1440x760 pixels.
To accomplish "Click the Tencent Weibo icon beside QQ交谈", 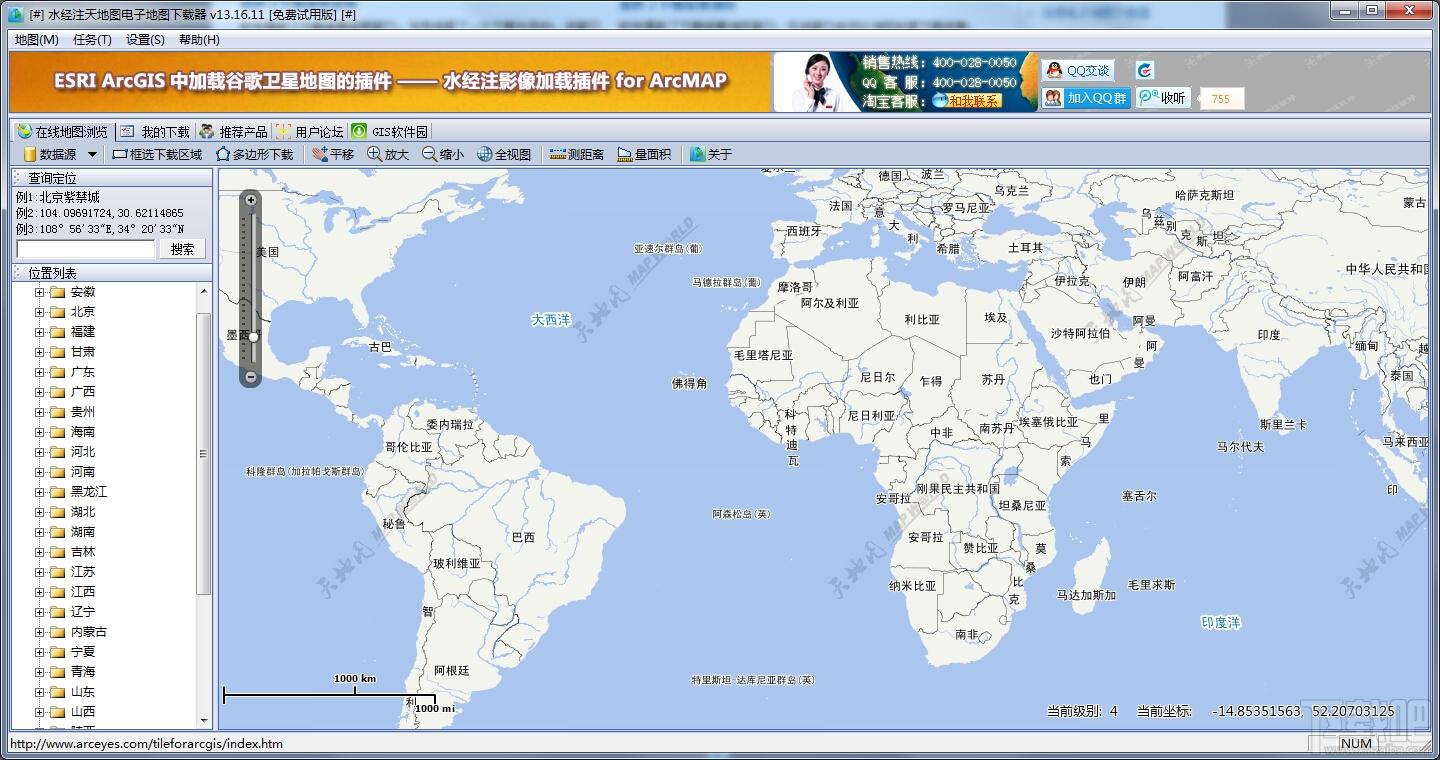I will point(1145,70).
